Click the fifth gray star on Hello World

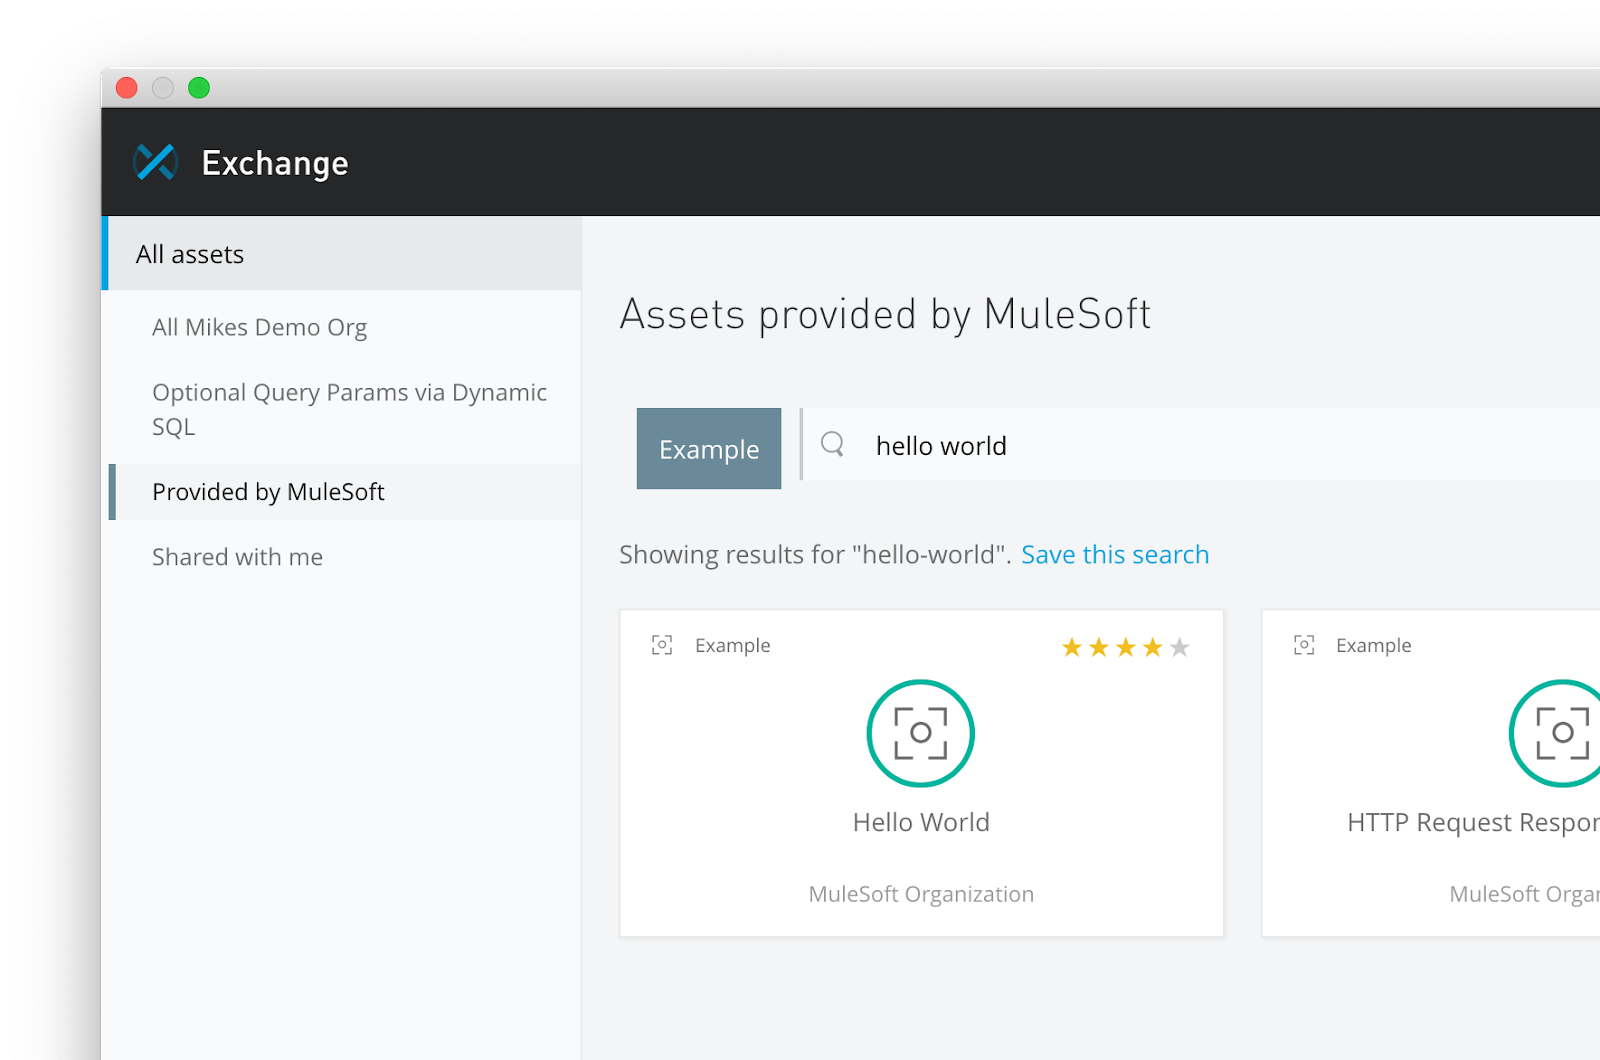1180,648
